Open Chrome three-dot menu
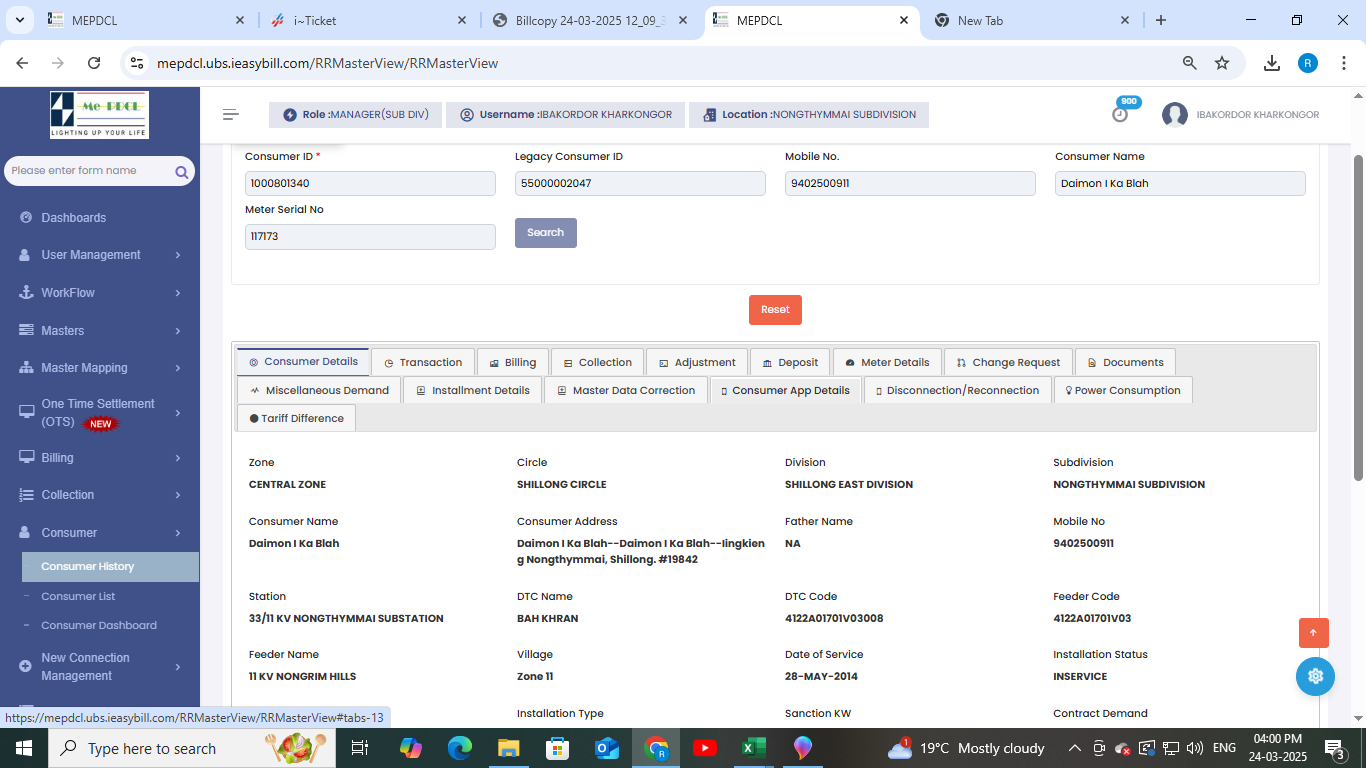This screenshot has height=768, width=1366. tap(1343, 63)
